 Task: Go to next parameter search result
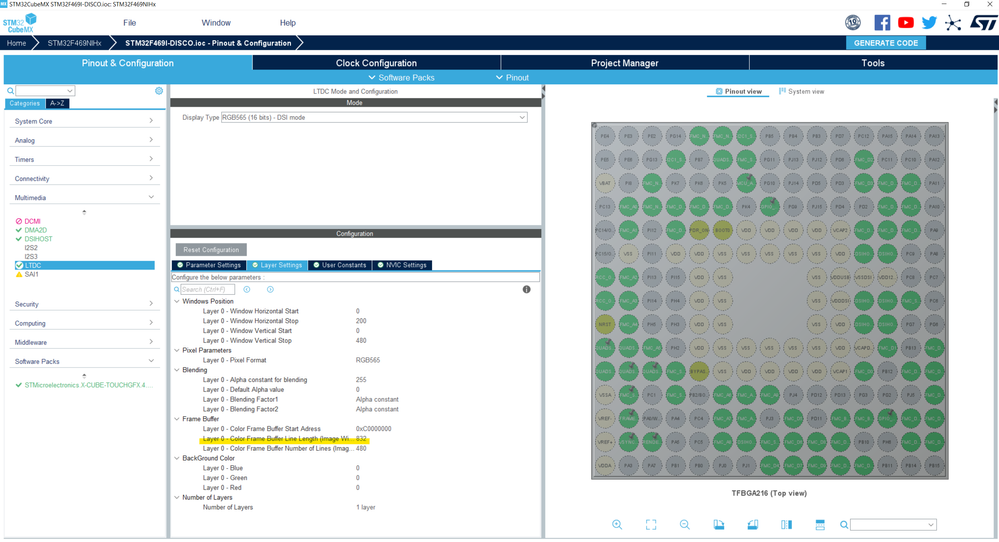point(270,289)
